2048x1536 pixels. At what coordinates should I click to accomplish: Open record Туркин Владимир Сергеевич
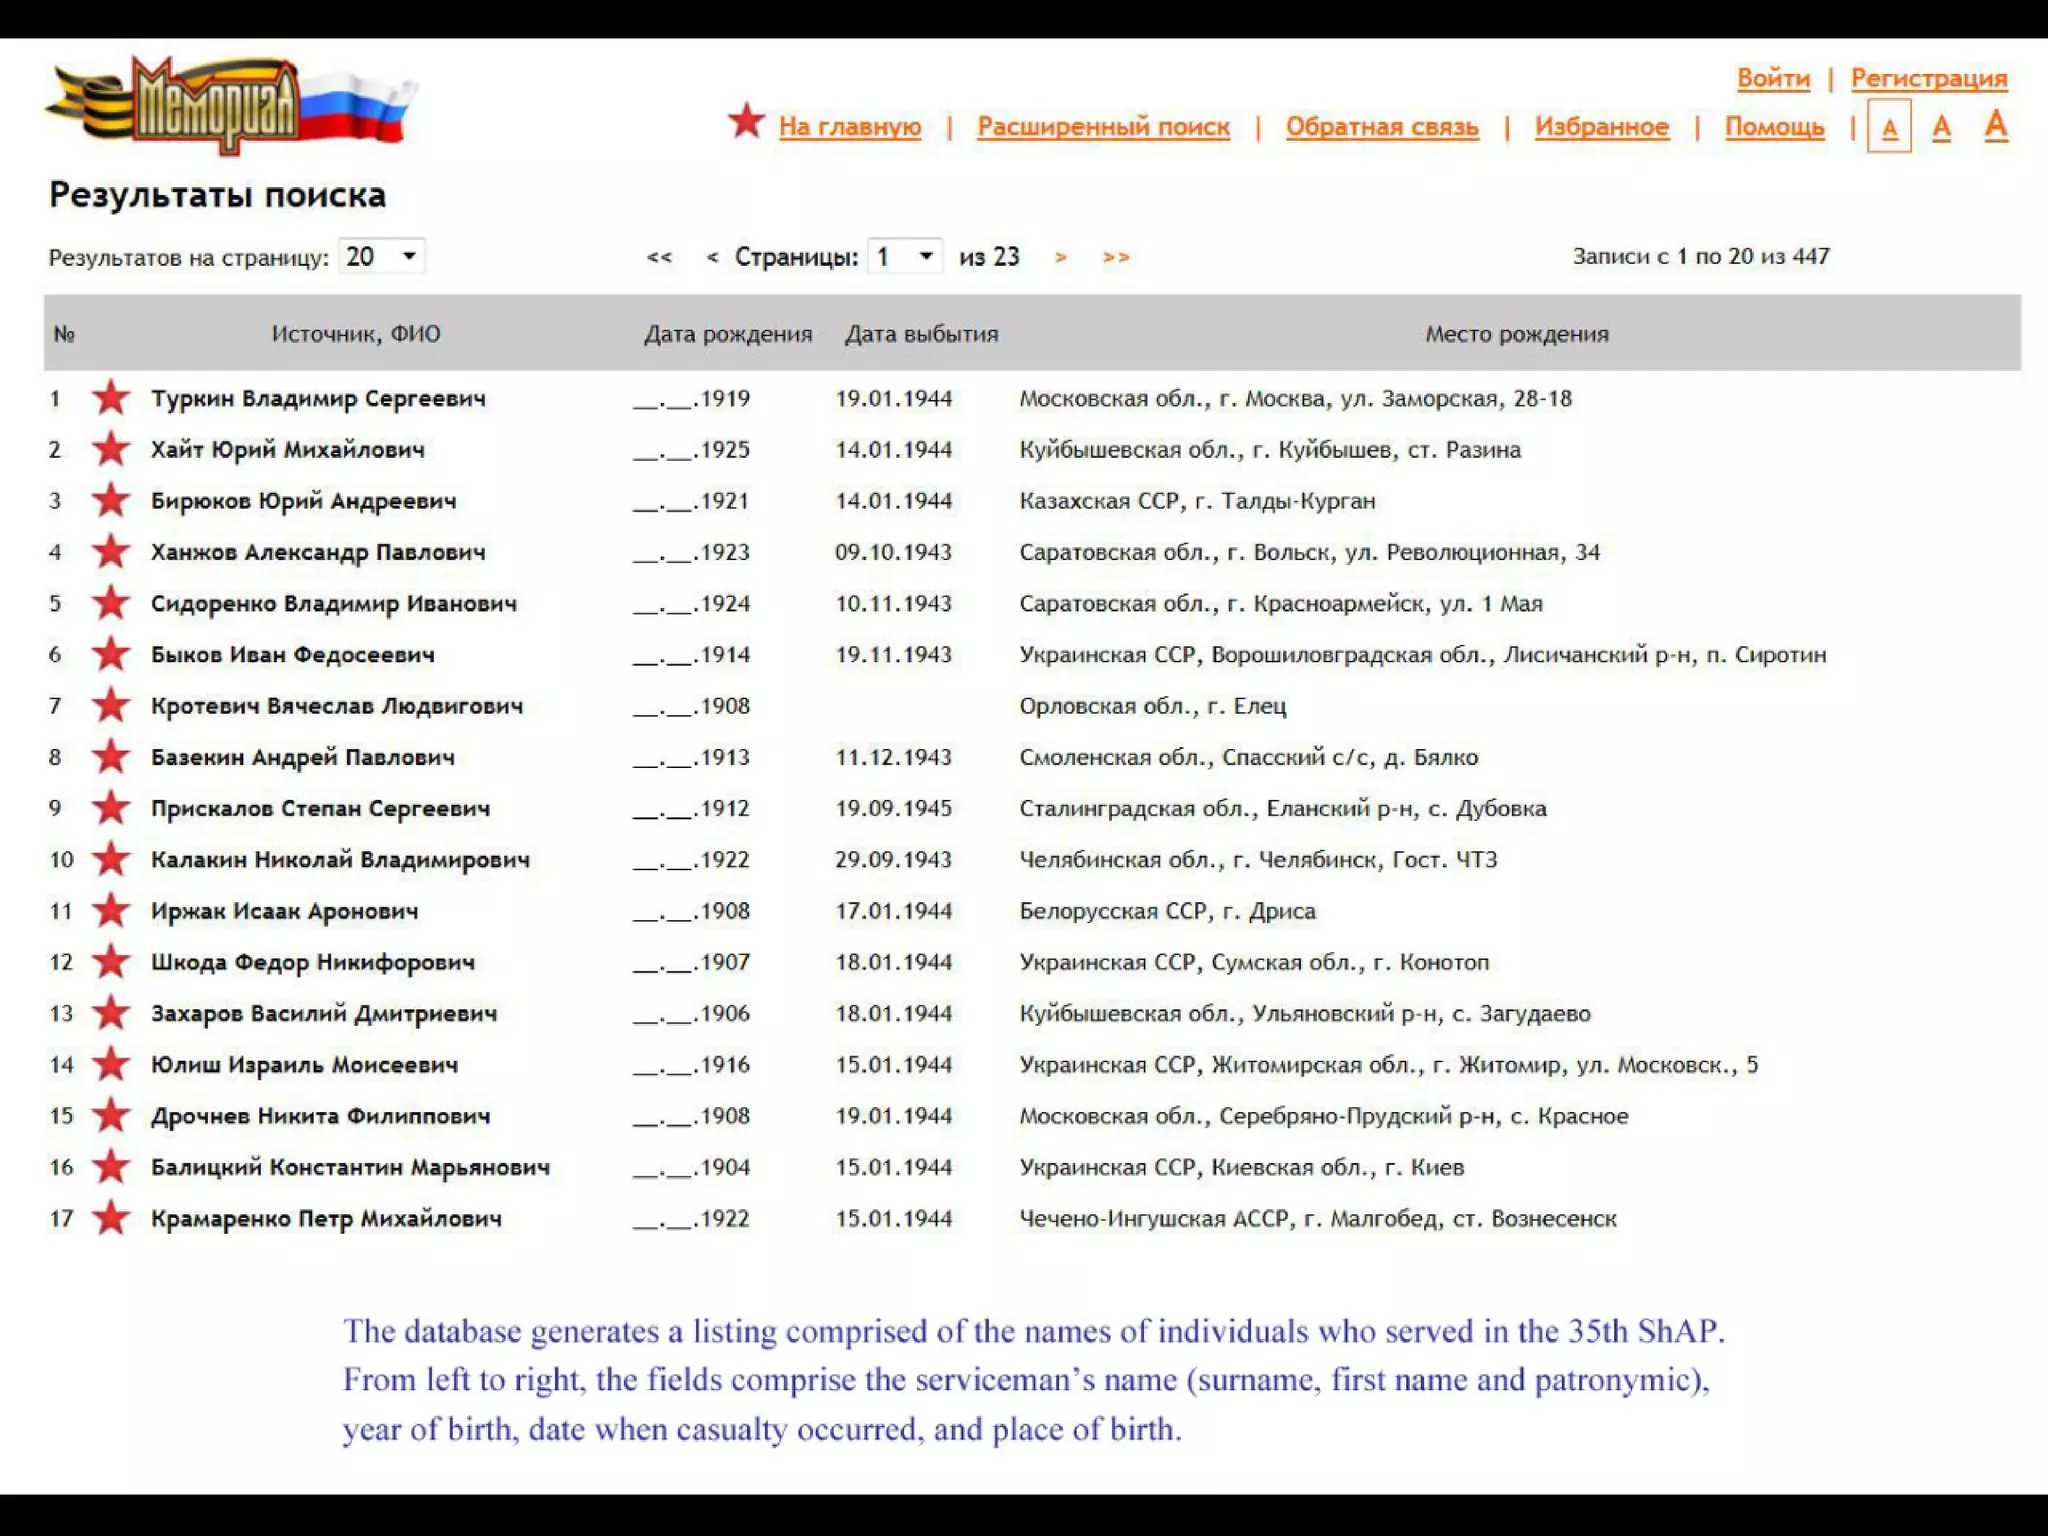click(x=318, y=398)
